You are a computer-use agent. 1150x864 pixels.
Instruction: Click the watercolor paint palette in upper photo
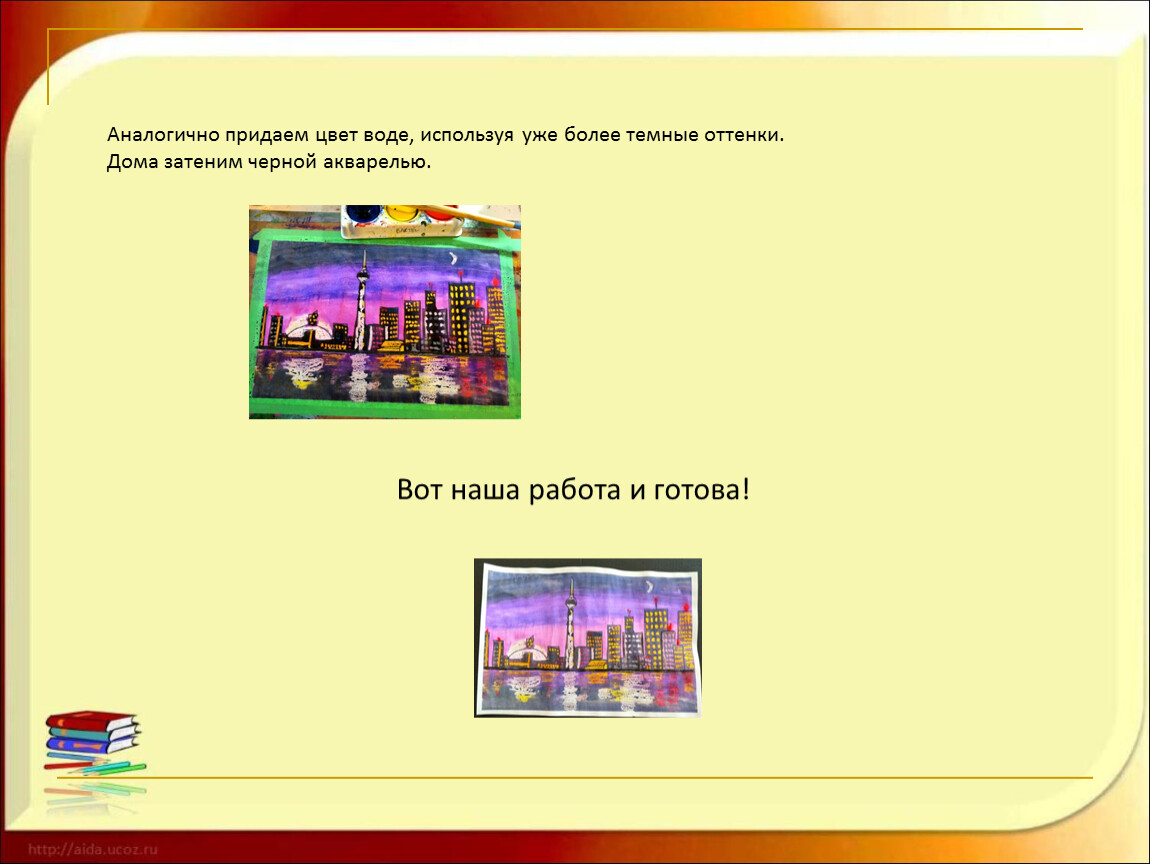click(403, 220)
